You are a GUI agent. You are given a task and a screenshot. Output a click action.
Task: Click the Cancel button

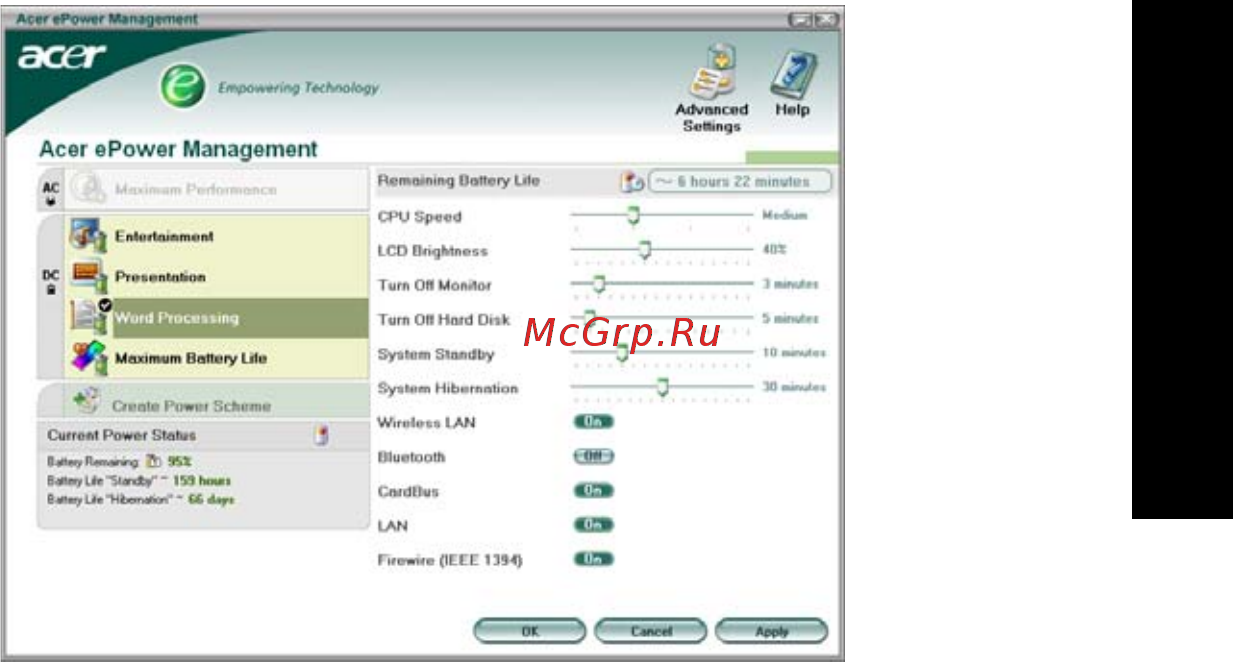[651, 631]
